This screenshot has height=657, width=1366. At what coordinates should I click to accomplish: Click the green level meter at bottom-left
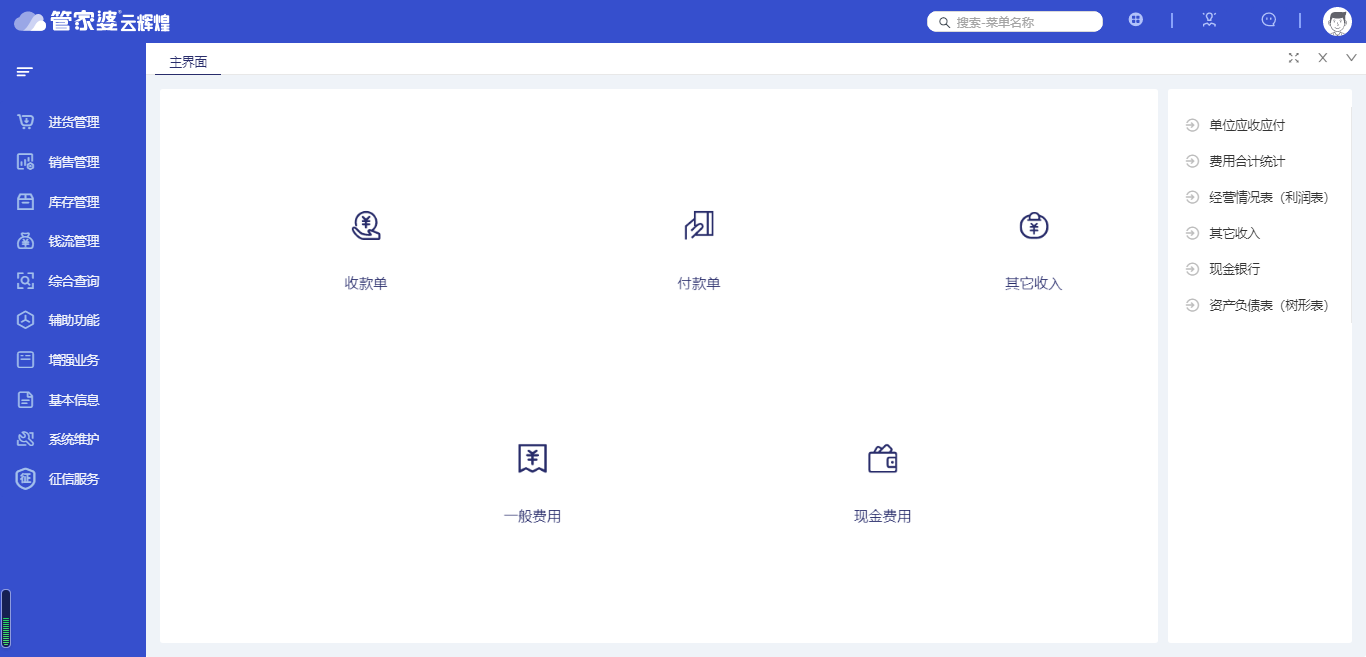6,618
